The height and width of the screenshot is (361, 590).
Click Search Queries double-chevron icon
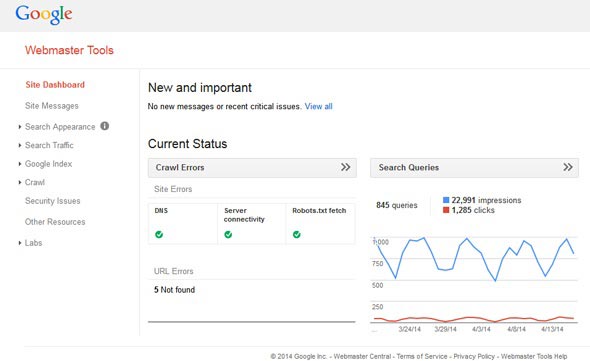[x=568, y=167]
